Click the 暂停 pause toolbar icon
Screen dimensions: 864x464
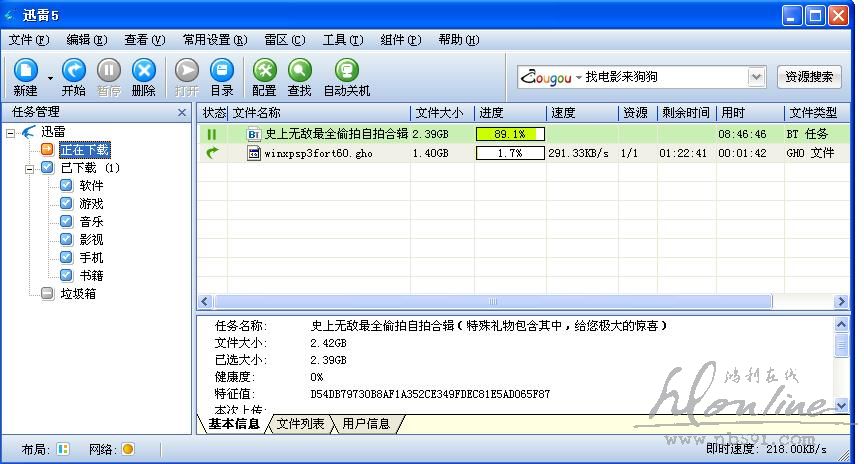click(x=109, y=71)
